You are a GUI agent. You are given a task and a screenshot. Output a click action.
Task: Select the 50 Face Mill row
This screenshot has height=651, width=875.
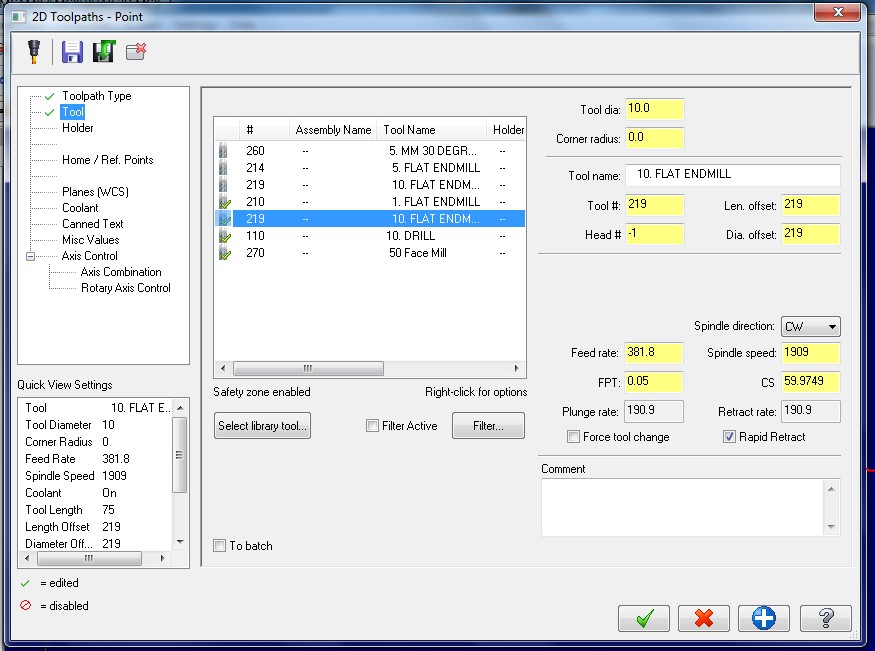369,253
